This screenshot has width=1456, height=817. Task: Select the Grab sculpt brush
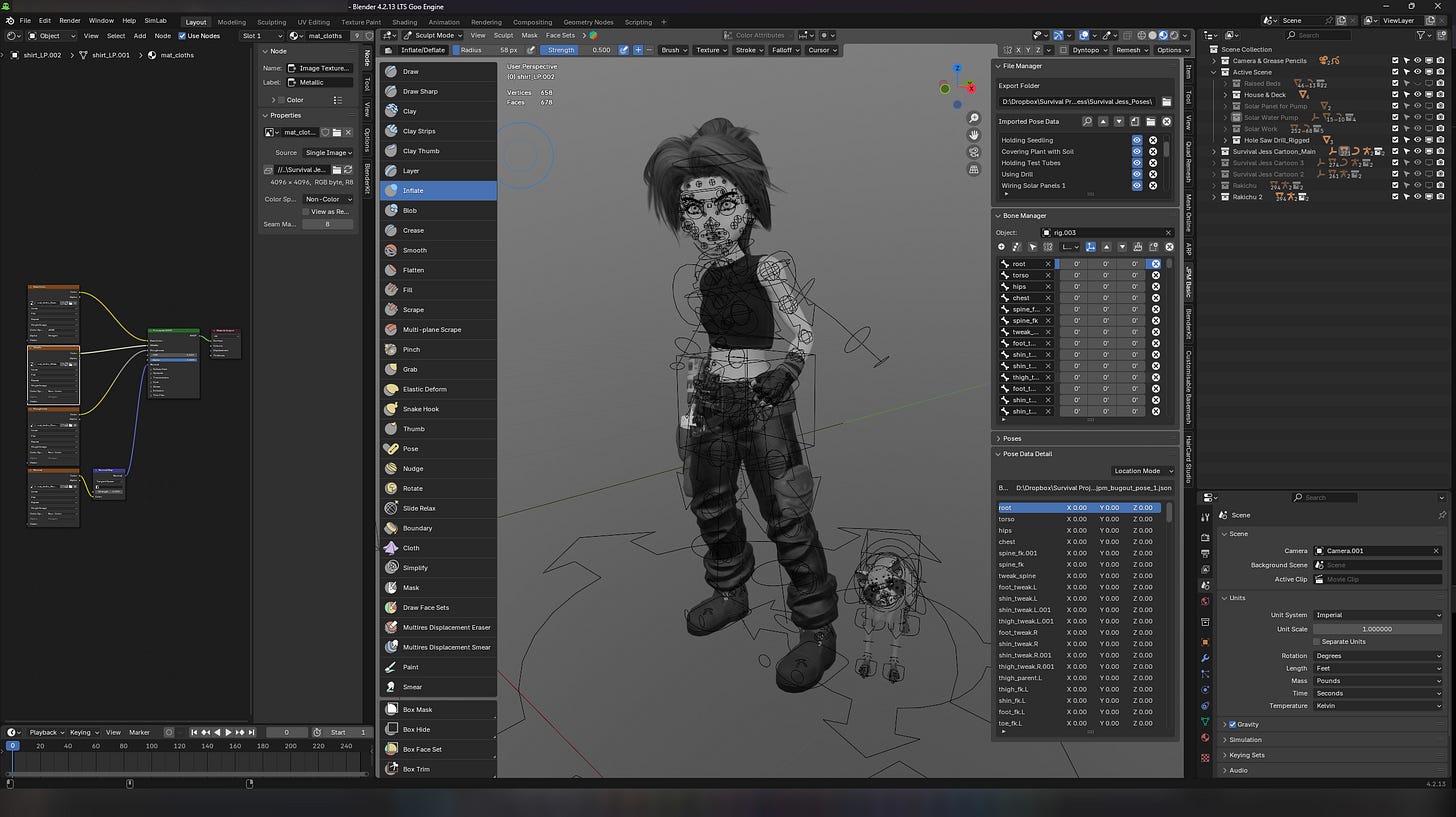(x=410, y=369)
